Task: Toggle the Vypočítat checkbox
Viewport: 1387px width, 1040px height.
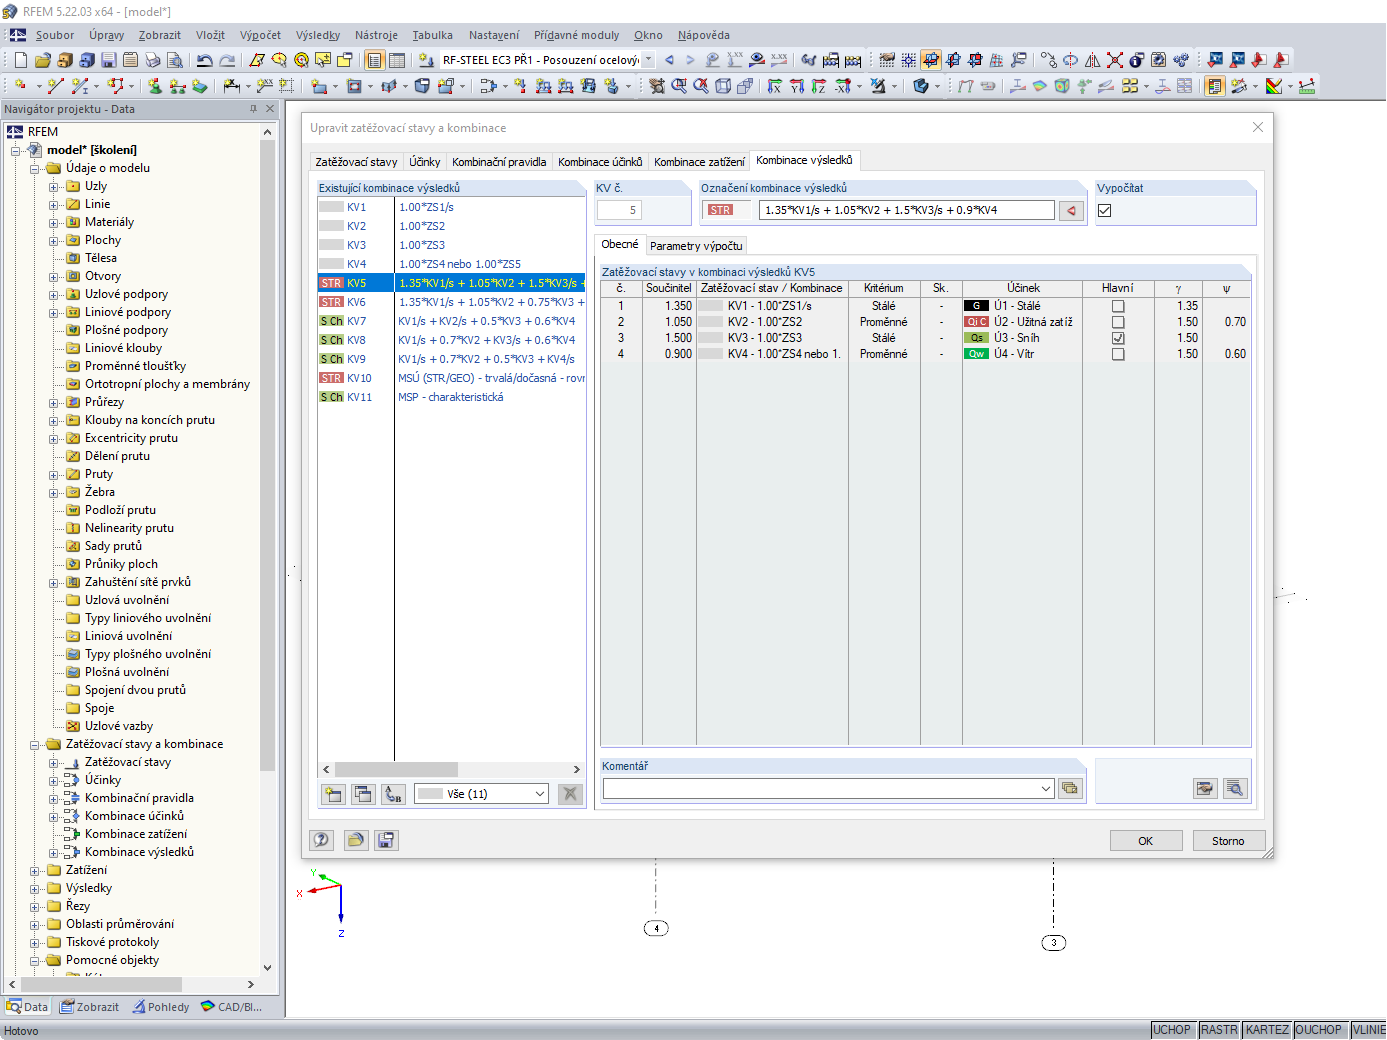Action: pyautogui.click(x=1104, y=210)
